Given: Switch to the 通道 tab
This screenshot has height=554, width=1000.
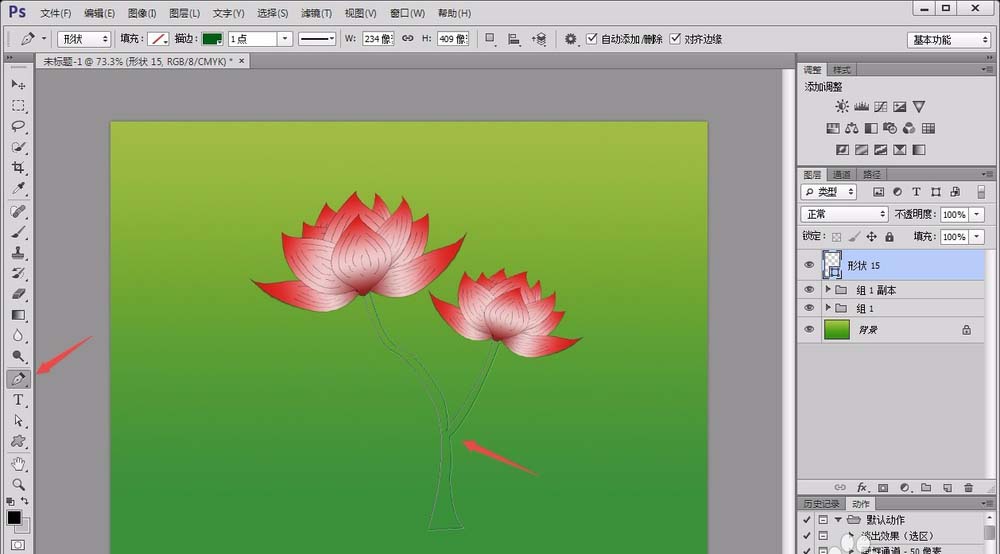Looking at the screenshot, I should point(842,174).
